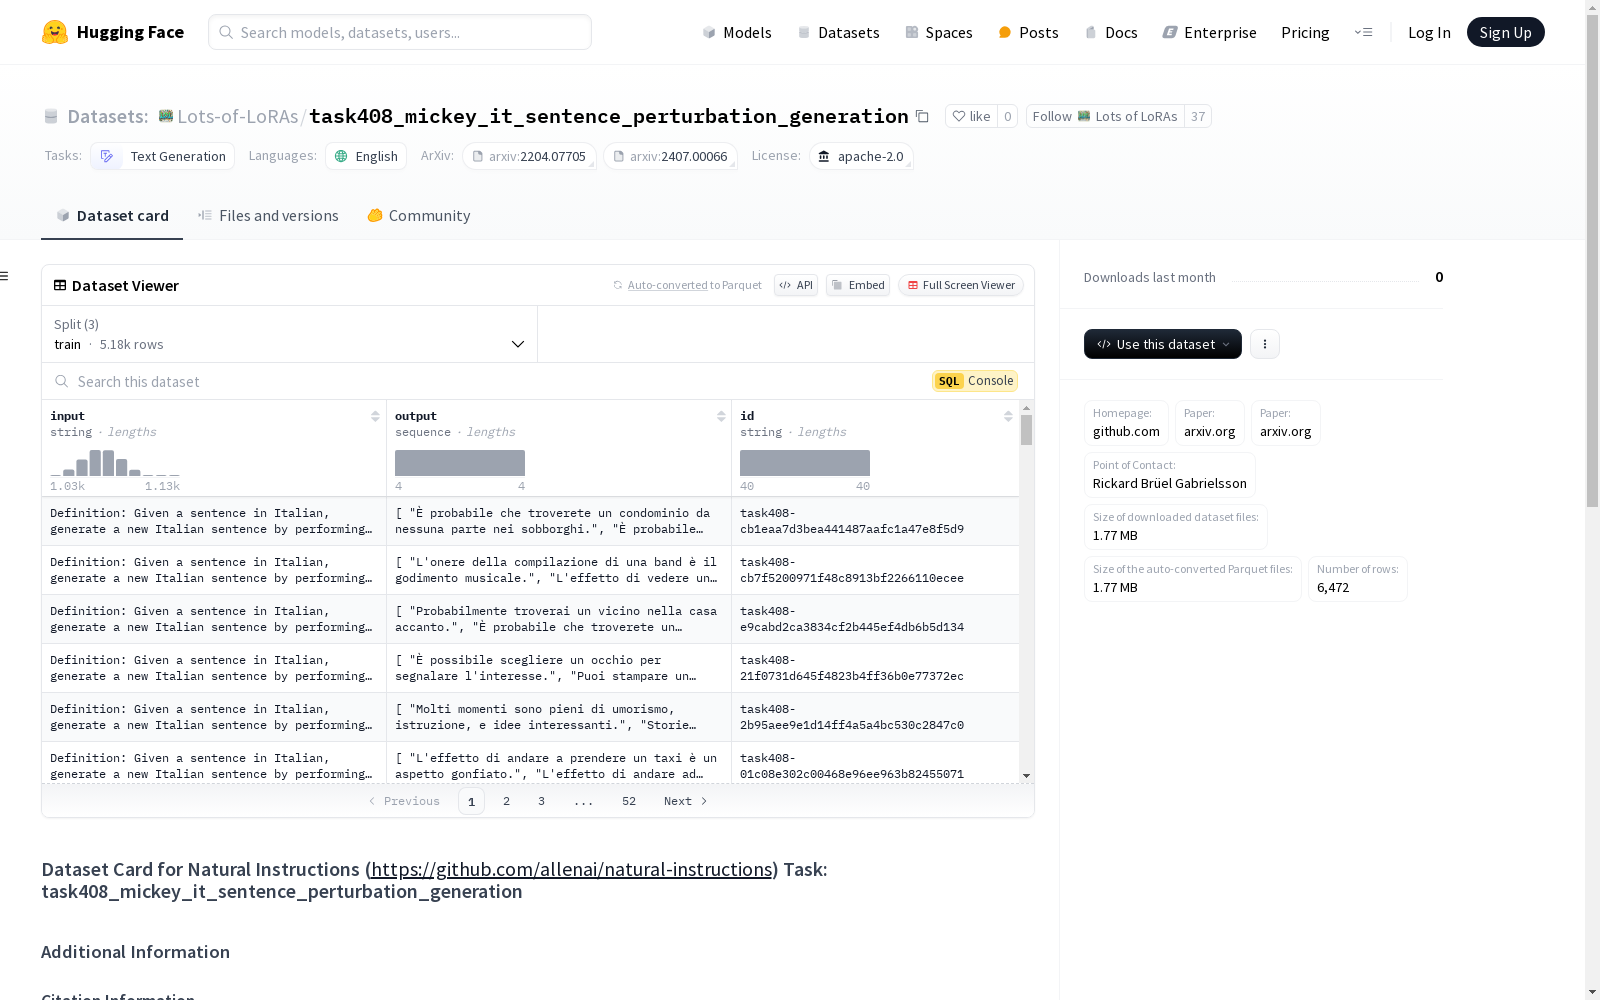
Task: Follow Lots of LoRAs
Action: (1105, 116)
